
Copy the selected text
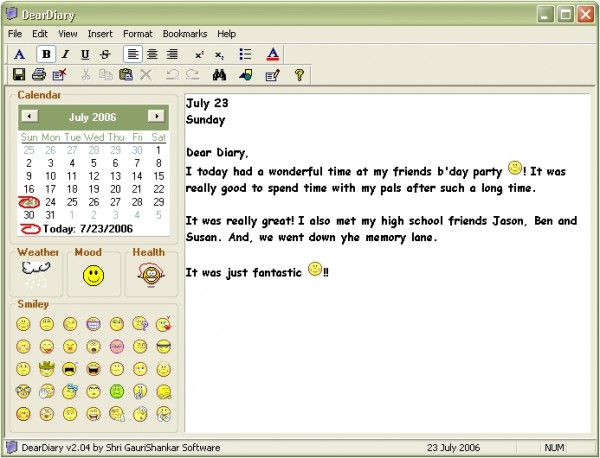click(x=106, y=74)
